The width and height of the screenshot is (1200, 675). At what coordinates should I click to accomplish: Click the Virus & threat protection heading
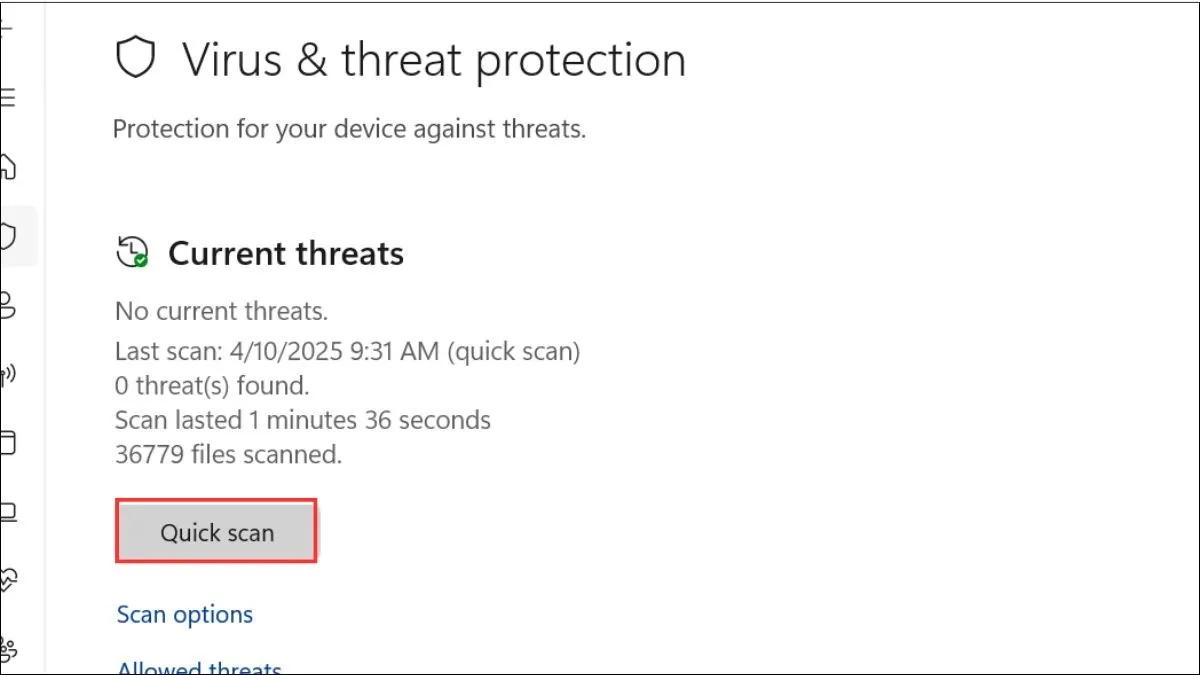(434, 60)
